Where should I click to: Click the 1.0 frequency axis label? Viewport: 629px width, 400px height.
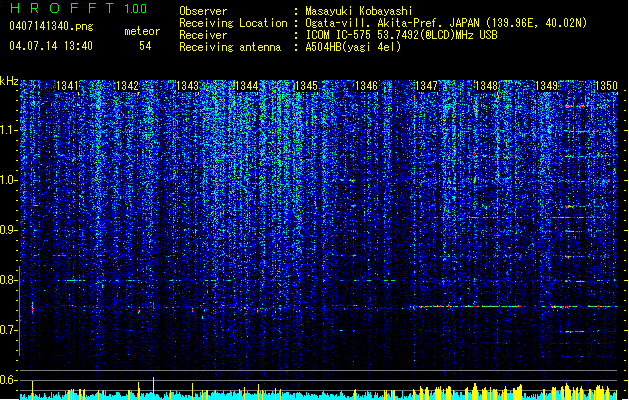[x=9, y=181]
